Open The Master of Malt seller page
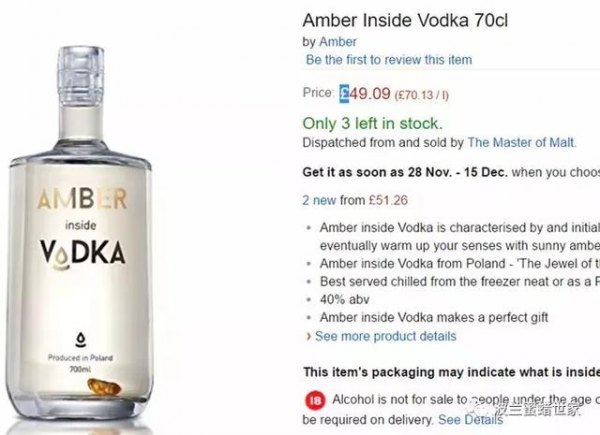Viewport: 600px width, 435px height. coord(522,142)
